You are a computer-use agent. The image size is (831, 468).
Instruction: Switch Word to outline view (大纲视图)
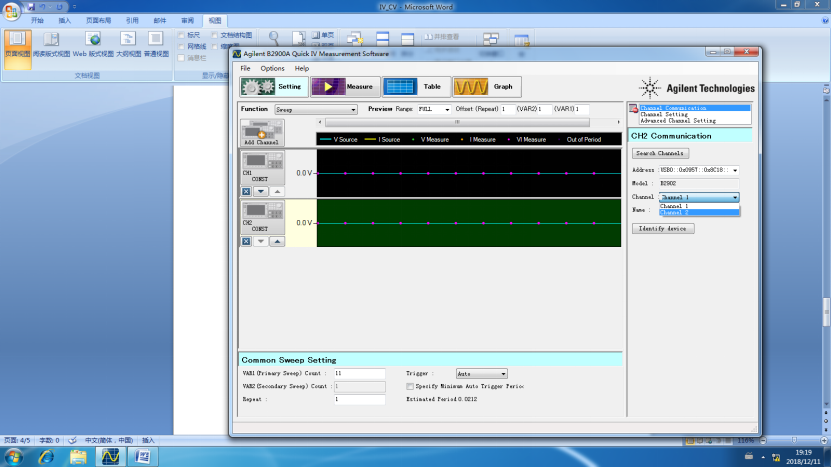coord(128,44)
